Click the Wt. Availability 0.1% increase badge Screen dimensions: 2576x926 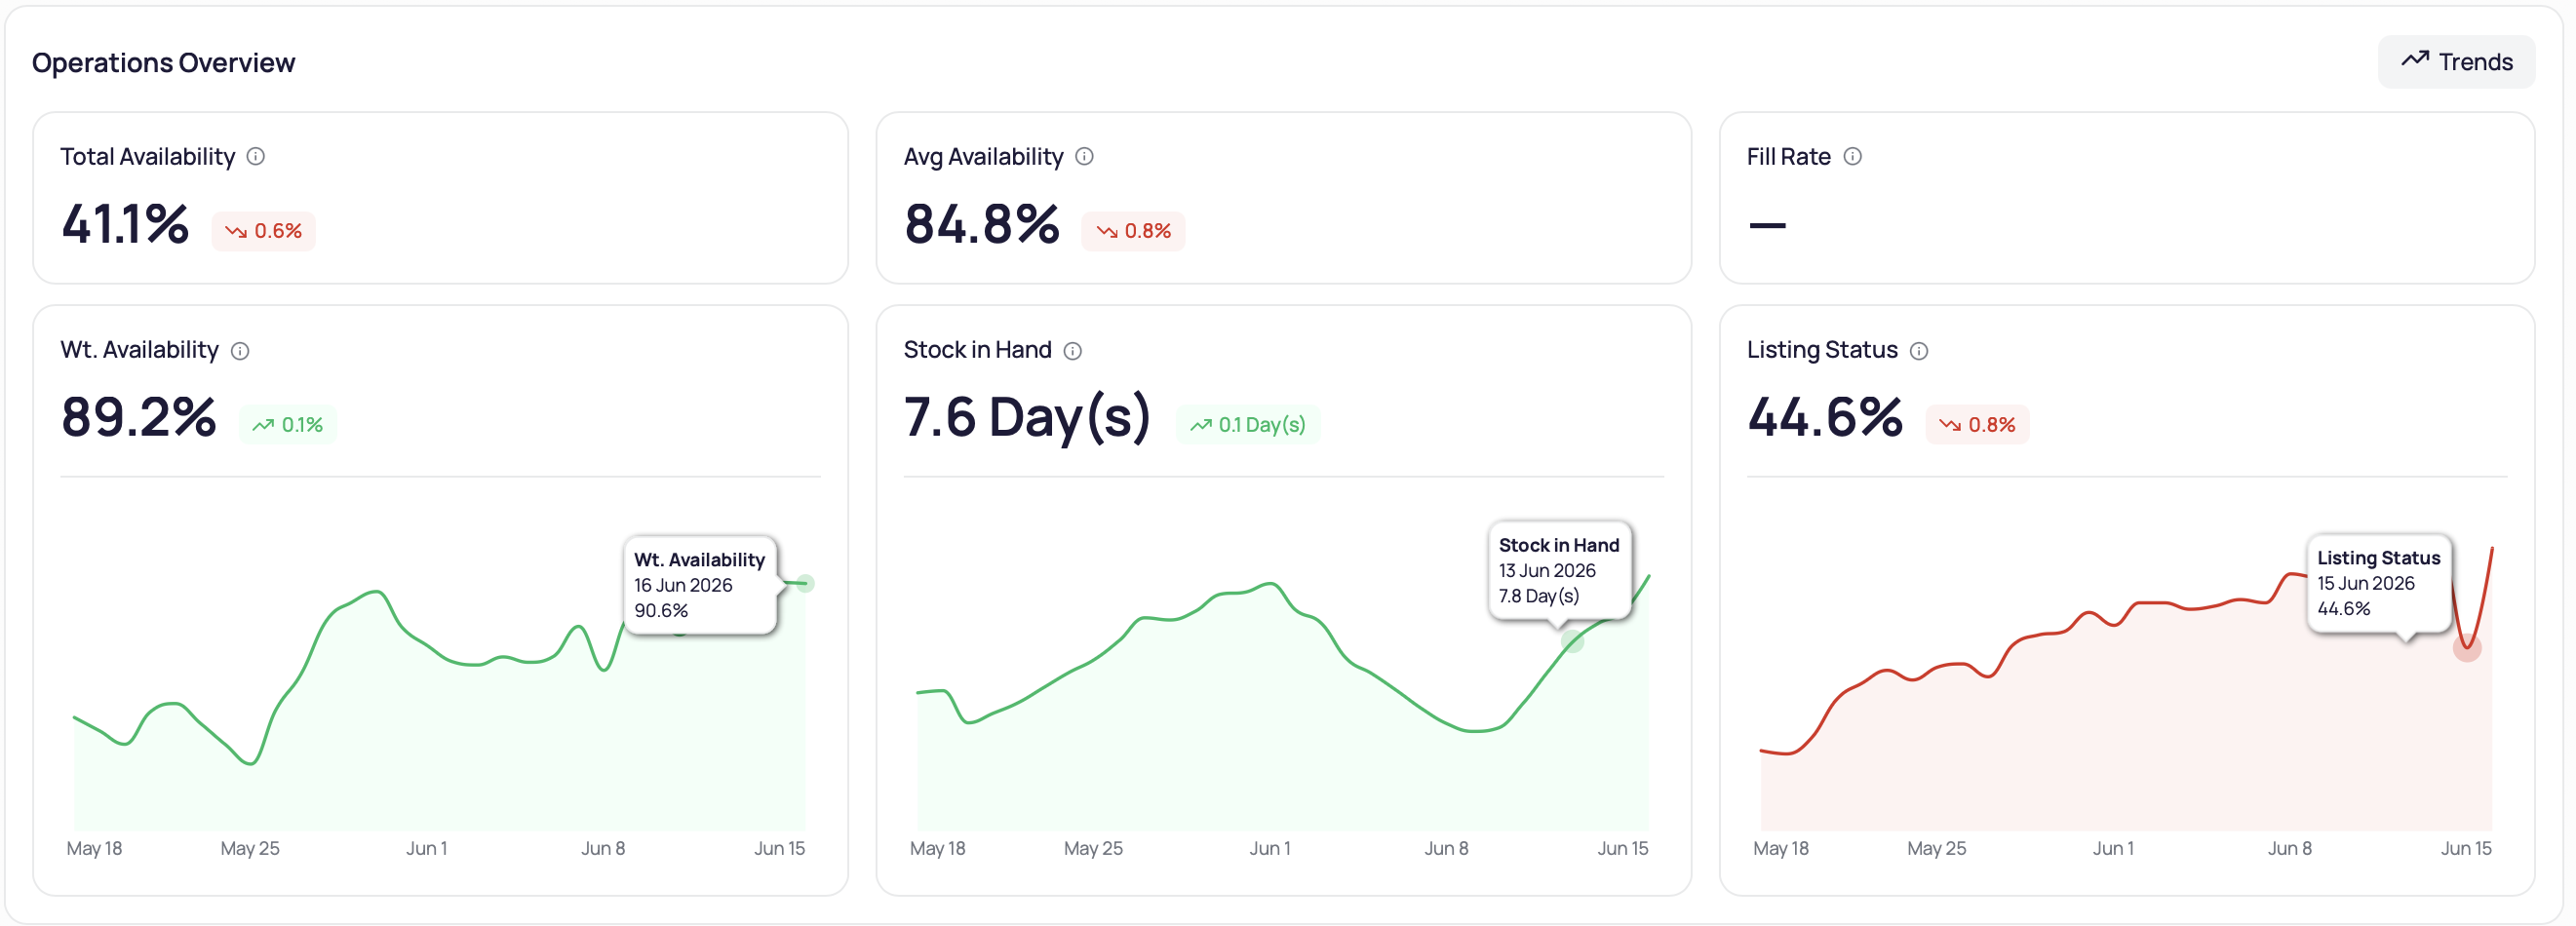pyautogui.click(x=288, y=425)
